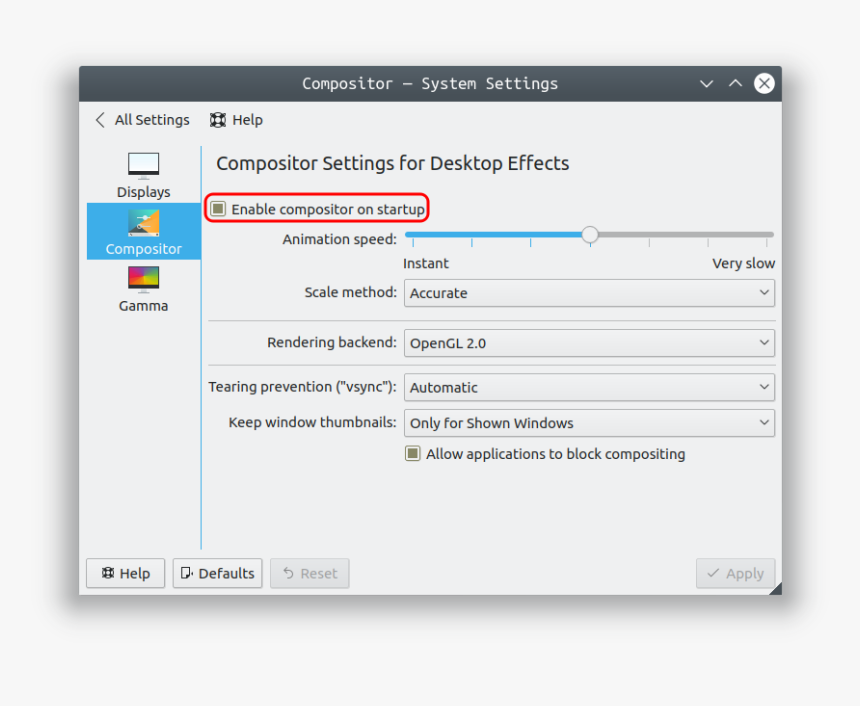Open the Keep window thumbnails dropdown
This screenshot has height=706, width=860.
coord(588,422)
